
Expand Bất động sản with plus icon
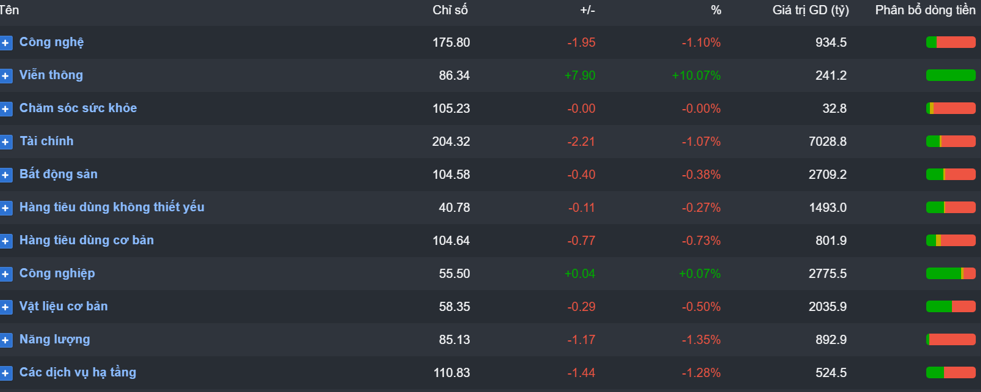tap(6, 175)
